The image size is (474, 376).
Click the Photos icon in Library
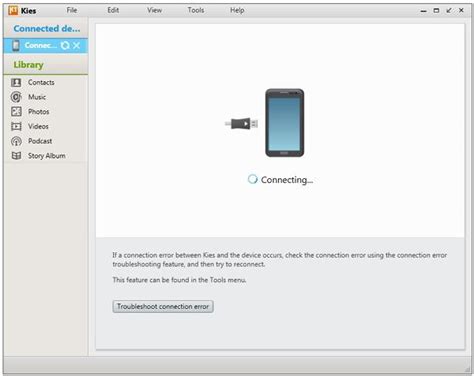tap(16, 111)
